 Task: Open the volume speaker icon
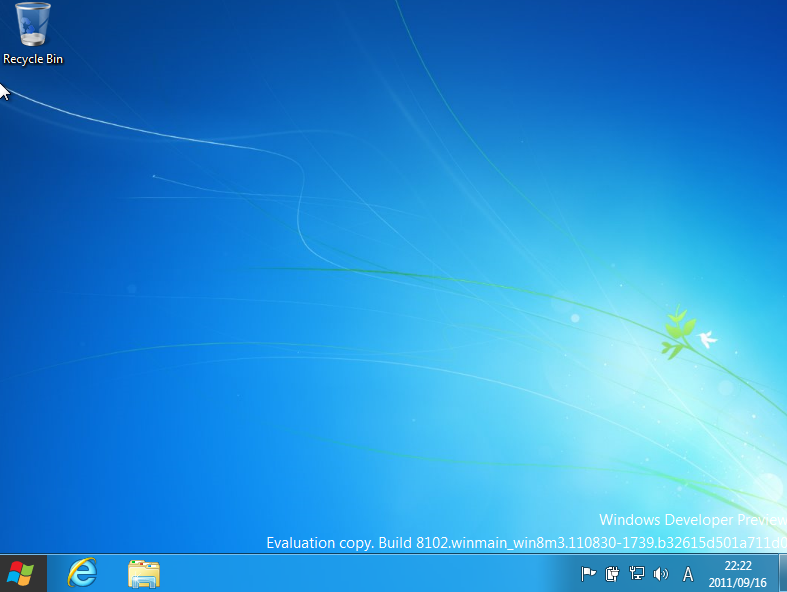click(x=660, y=574)
